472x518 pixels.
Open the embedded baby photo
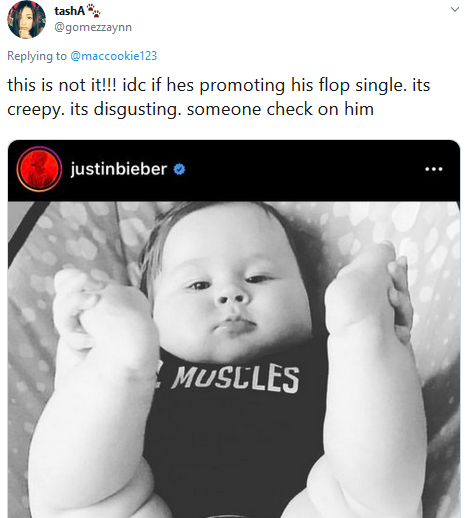(234, 359)
